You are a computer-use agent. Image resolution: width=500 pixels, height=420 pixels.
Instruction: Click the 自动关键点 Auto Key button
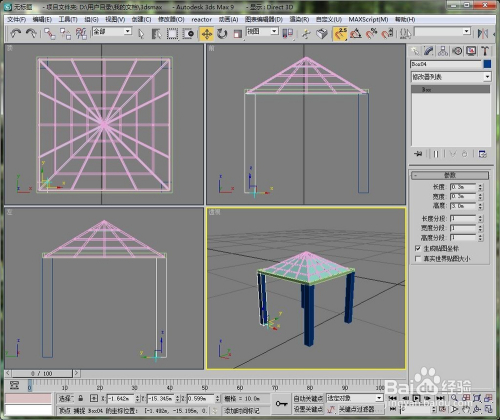[x=308, y=398]
